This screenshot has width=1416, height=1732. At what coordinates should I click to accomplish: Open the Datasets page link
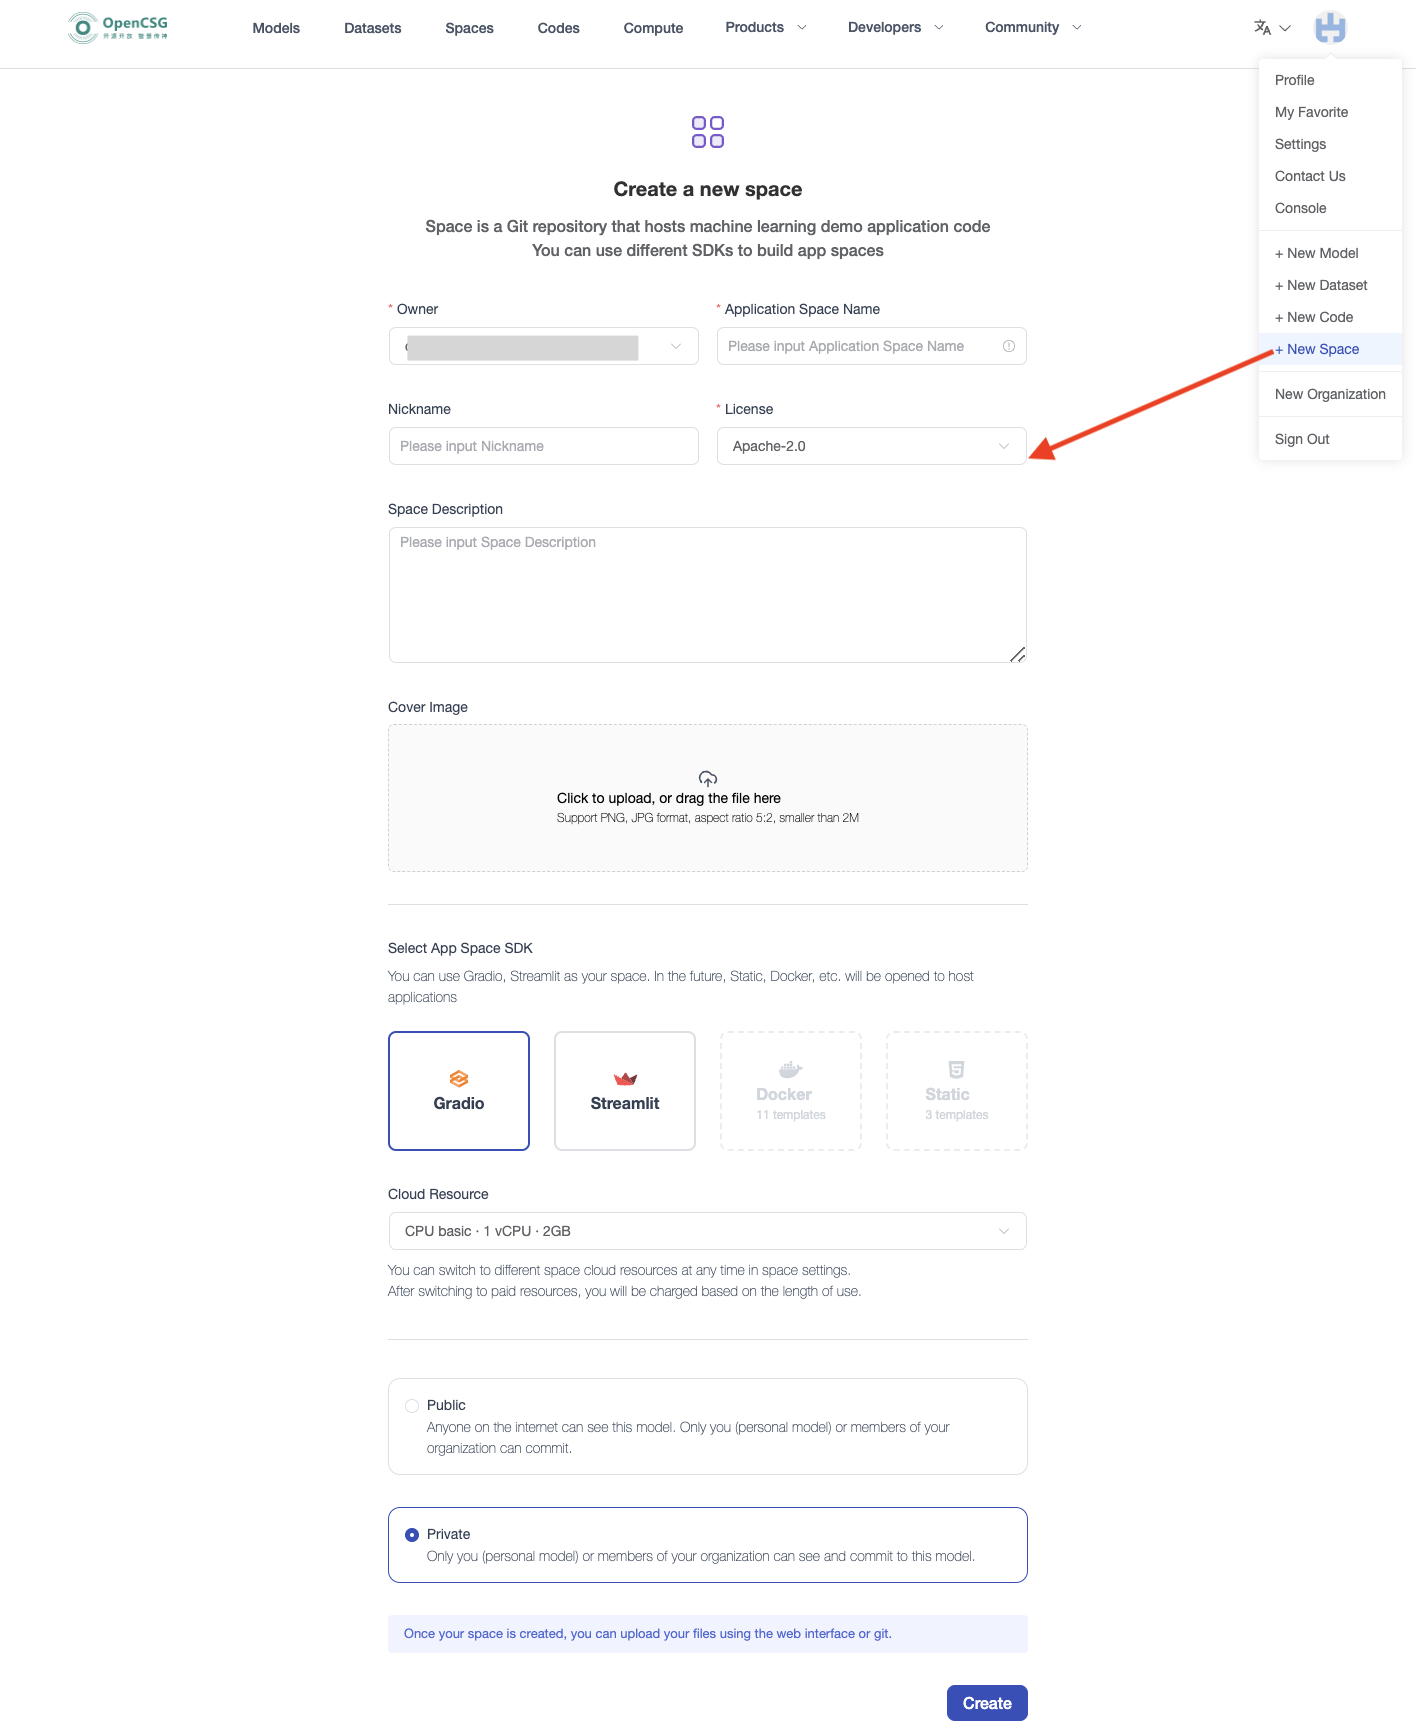pyautogui.click(x=372, y=28)
